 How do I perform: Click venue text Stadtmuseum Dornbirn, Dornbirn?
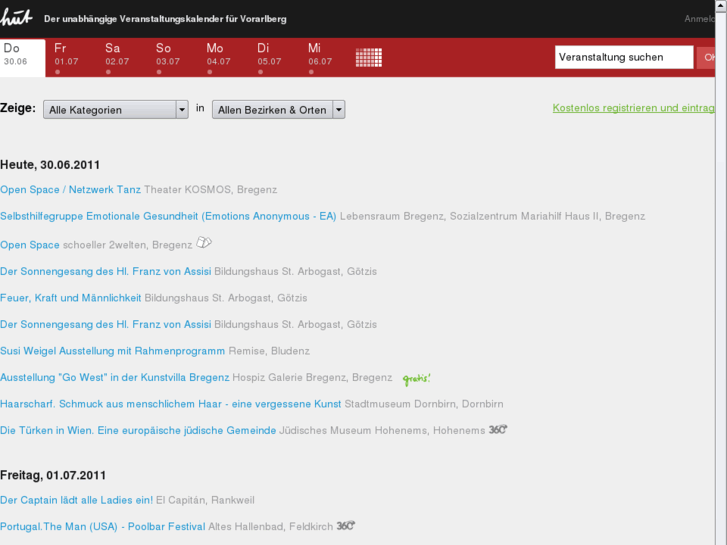[424, 404]
